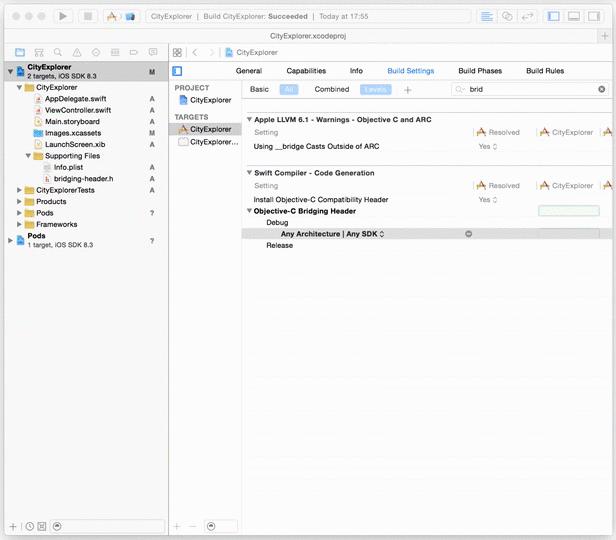The image size is (616, 540).
Task: Remove the Any Architecture conditional setting
Action: [468, 234]
